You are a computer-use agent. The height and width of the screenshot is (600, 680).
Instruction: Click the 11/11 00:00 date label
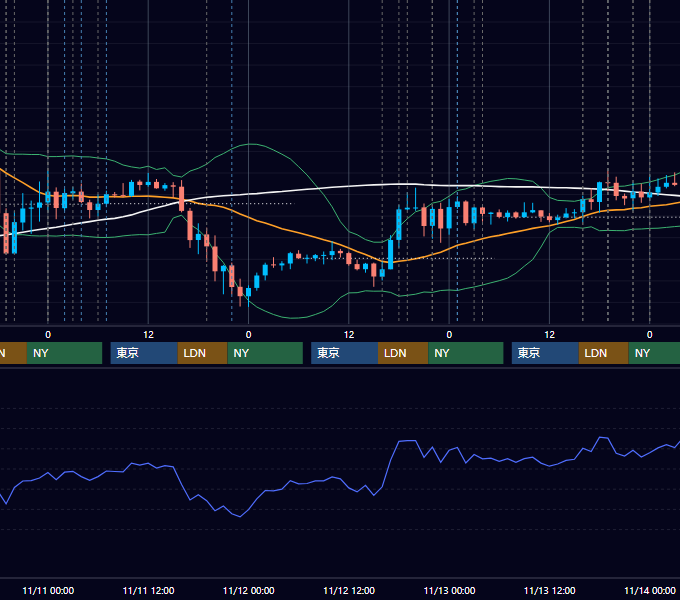pos(48,590)
